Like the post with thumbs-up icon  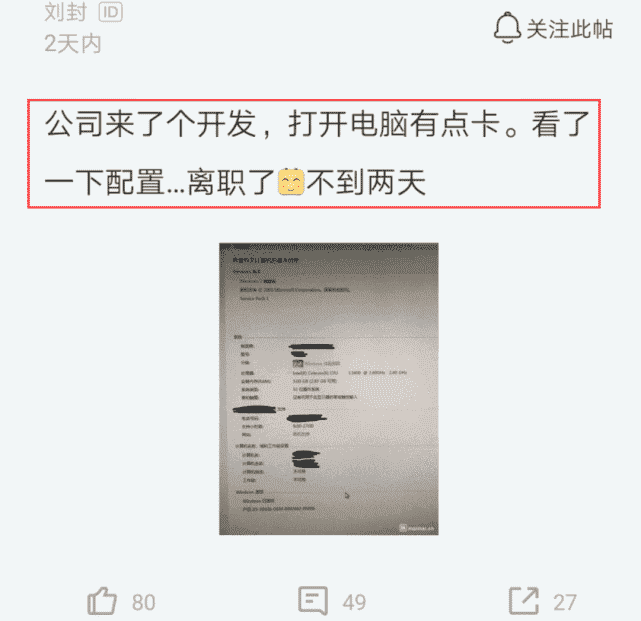tap(102, 601)
